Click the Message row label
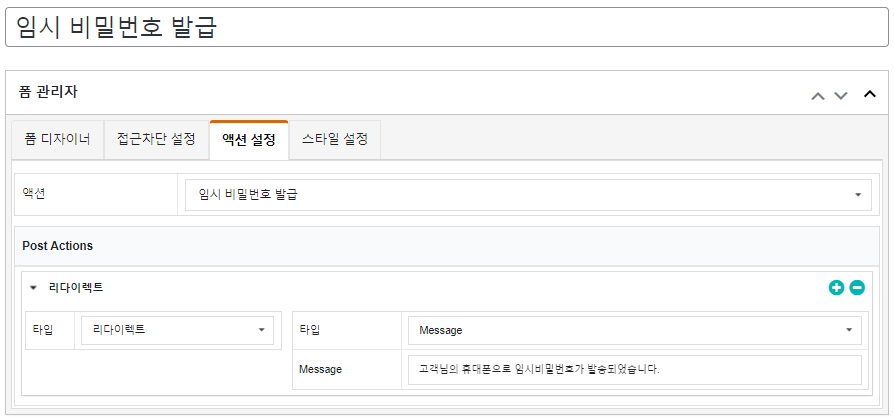Viewport: 894px width, 420px height. (x=320, y=369)
